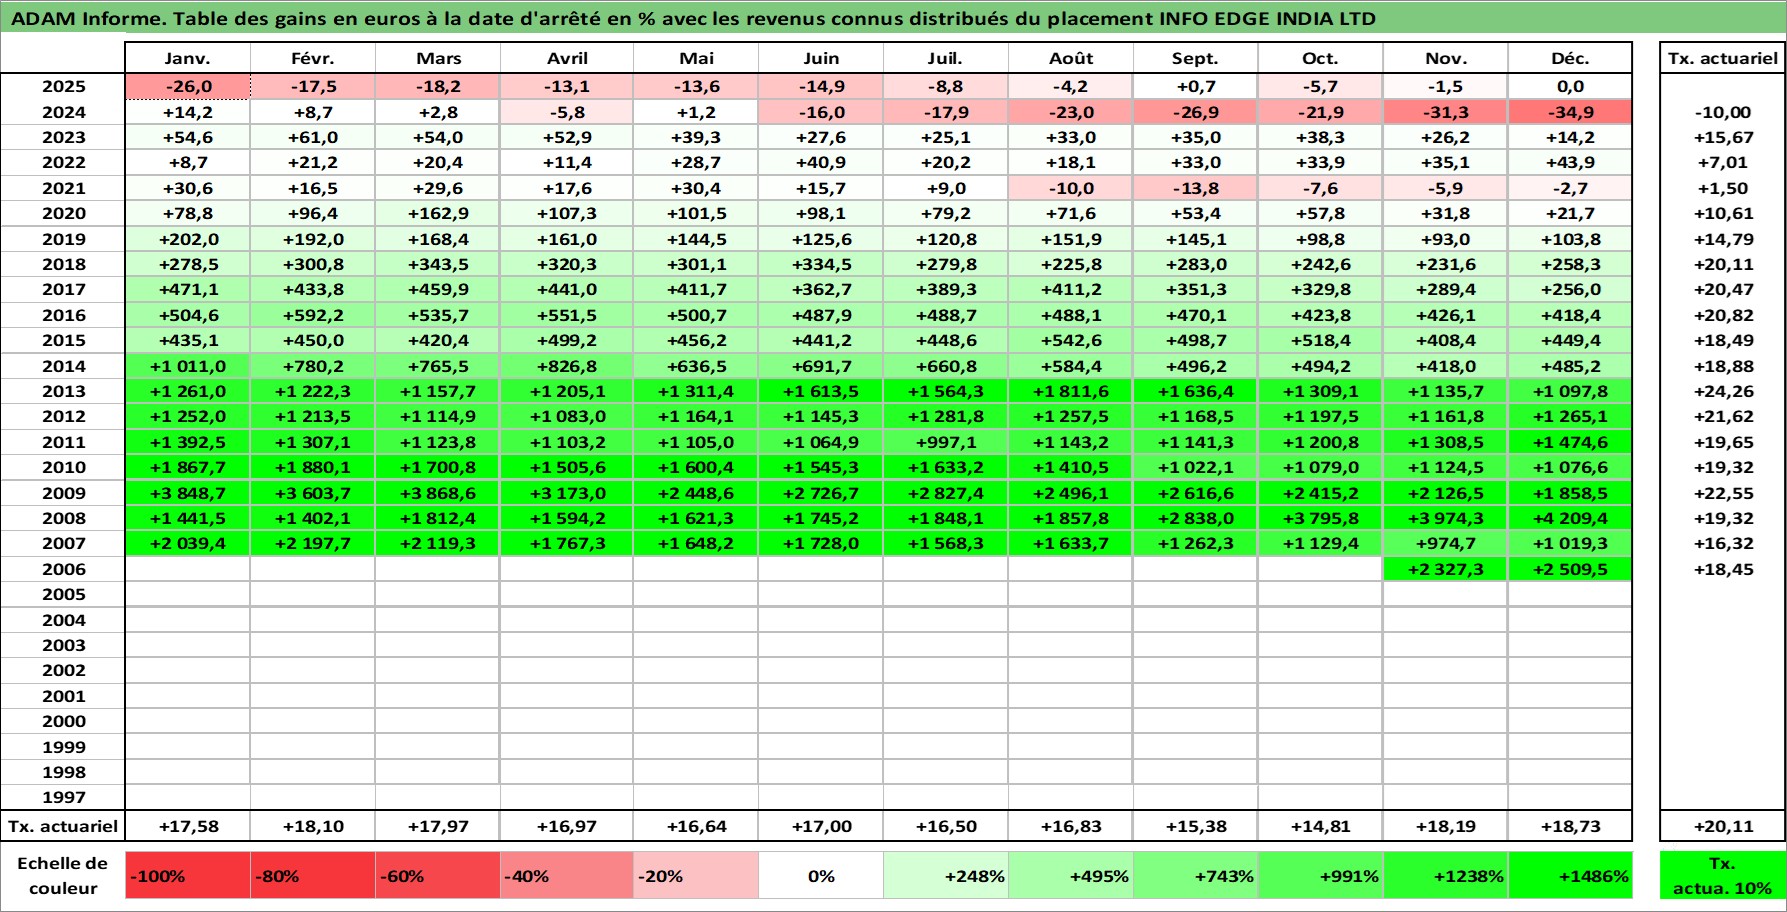This screenshot has width=1787, height=912.
Task: Click the +20,11 overall actuarial rate
Action: [x=1723, y=826]
